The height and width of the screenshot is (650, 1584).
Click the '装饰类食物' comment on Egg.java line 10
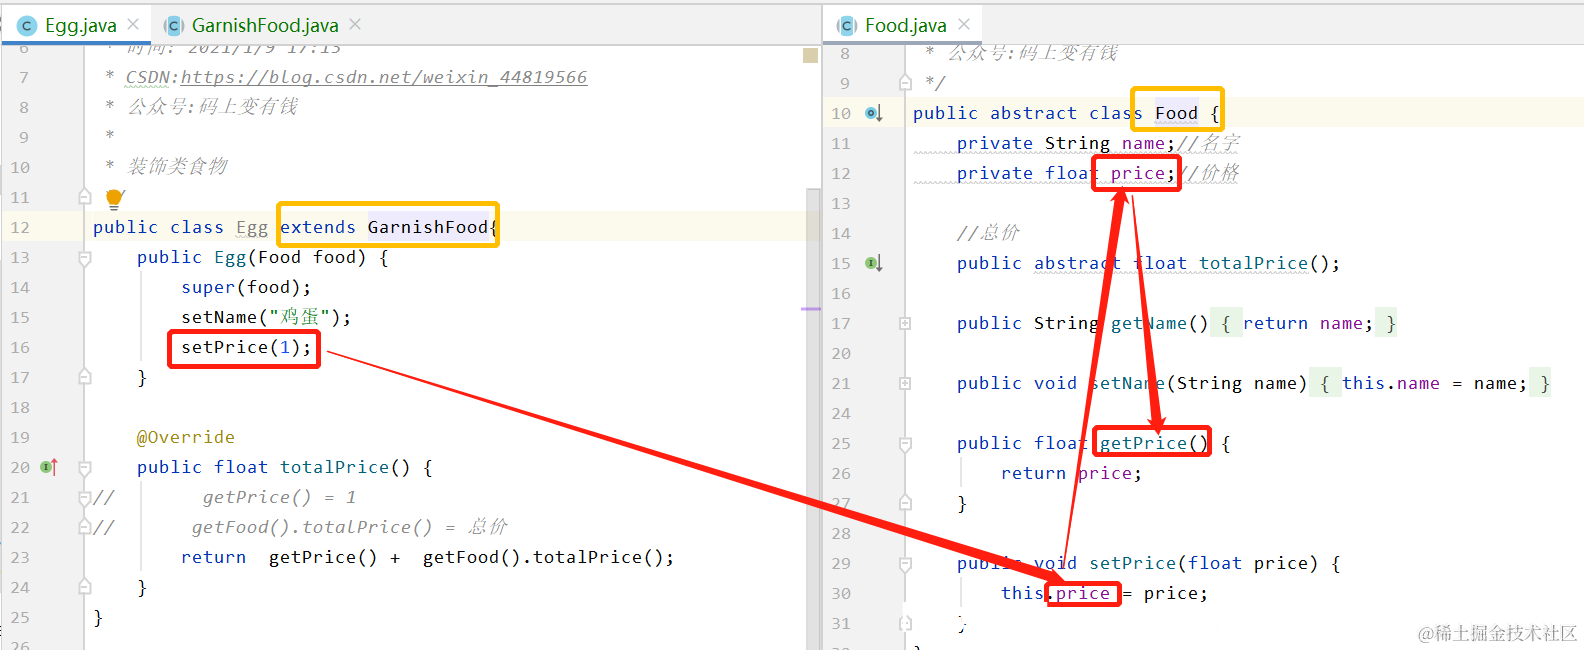coord(178,166)
